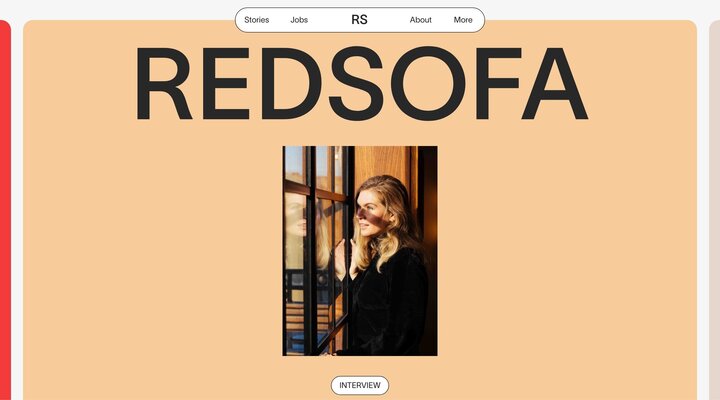The image size is (720, 400).
Task: Click the final A in REDSOFA
Action: click(x=555, y=83)
